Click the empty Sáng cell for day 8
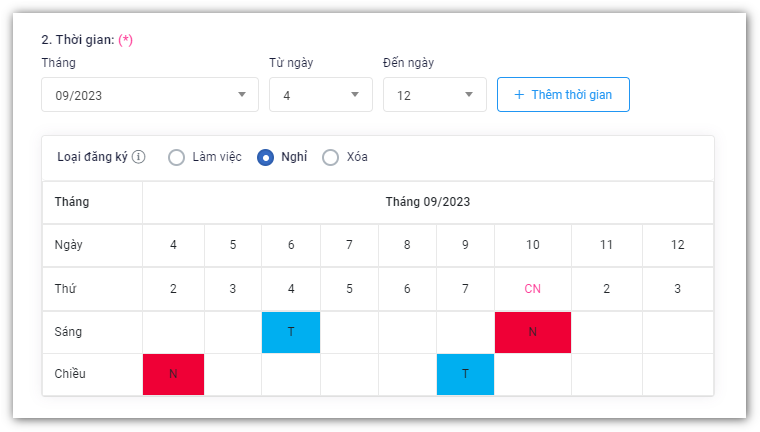Viewport: 760px width, 432px height. tap(407, 332)
